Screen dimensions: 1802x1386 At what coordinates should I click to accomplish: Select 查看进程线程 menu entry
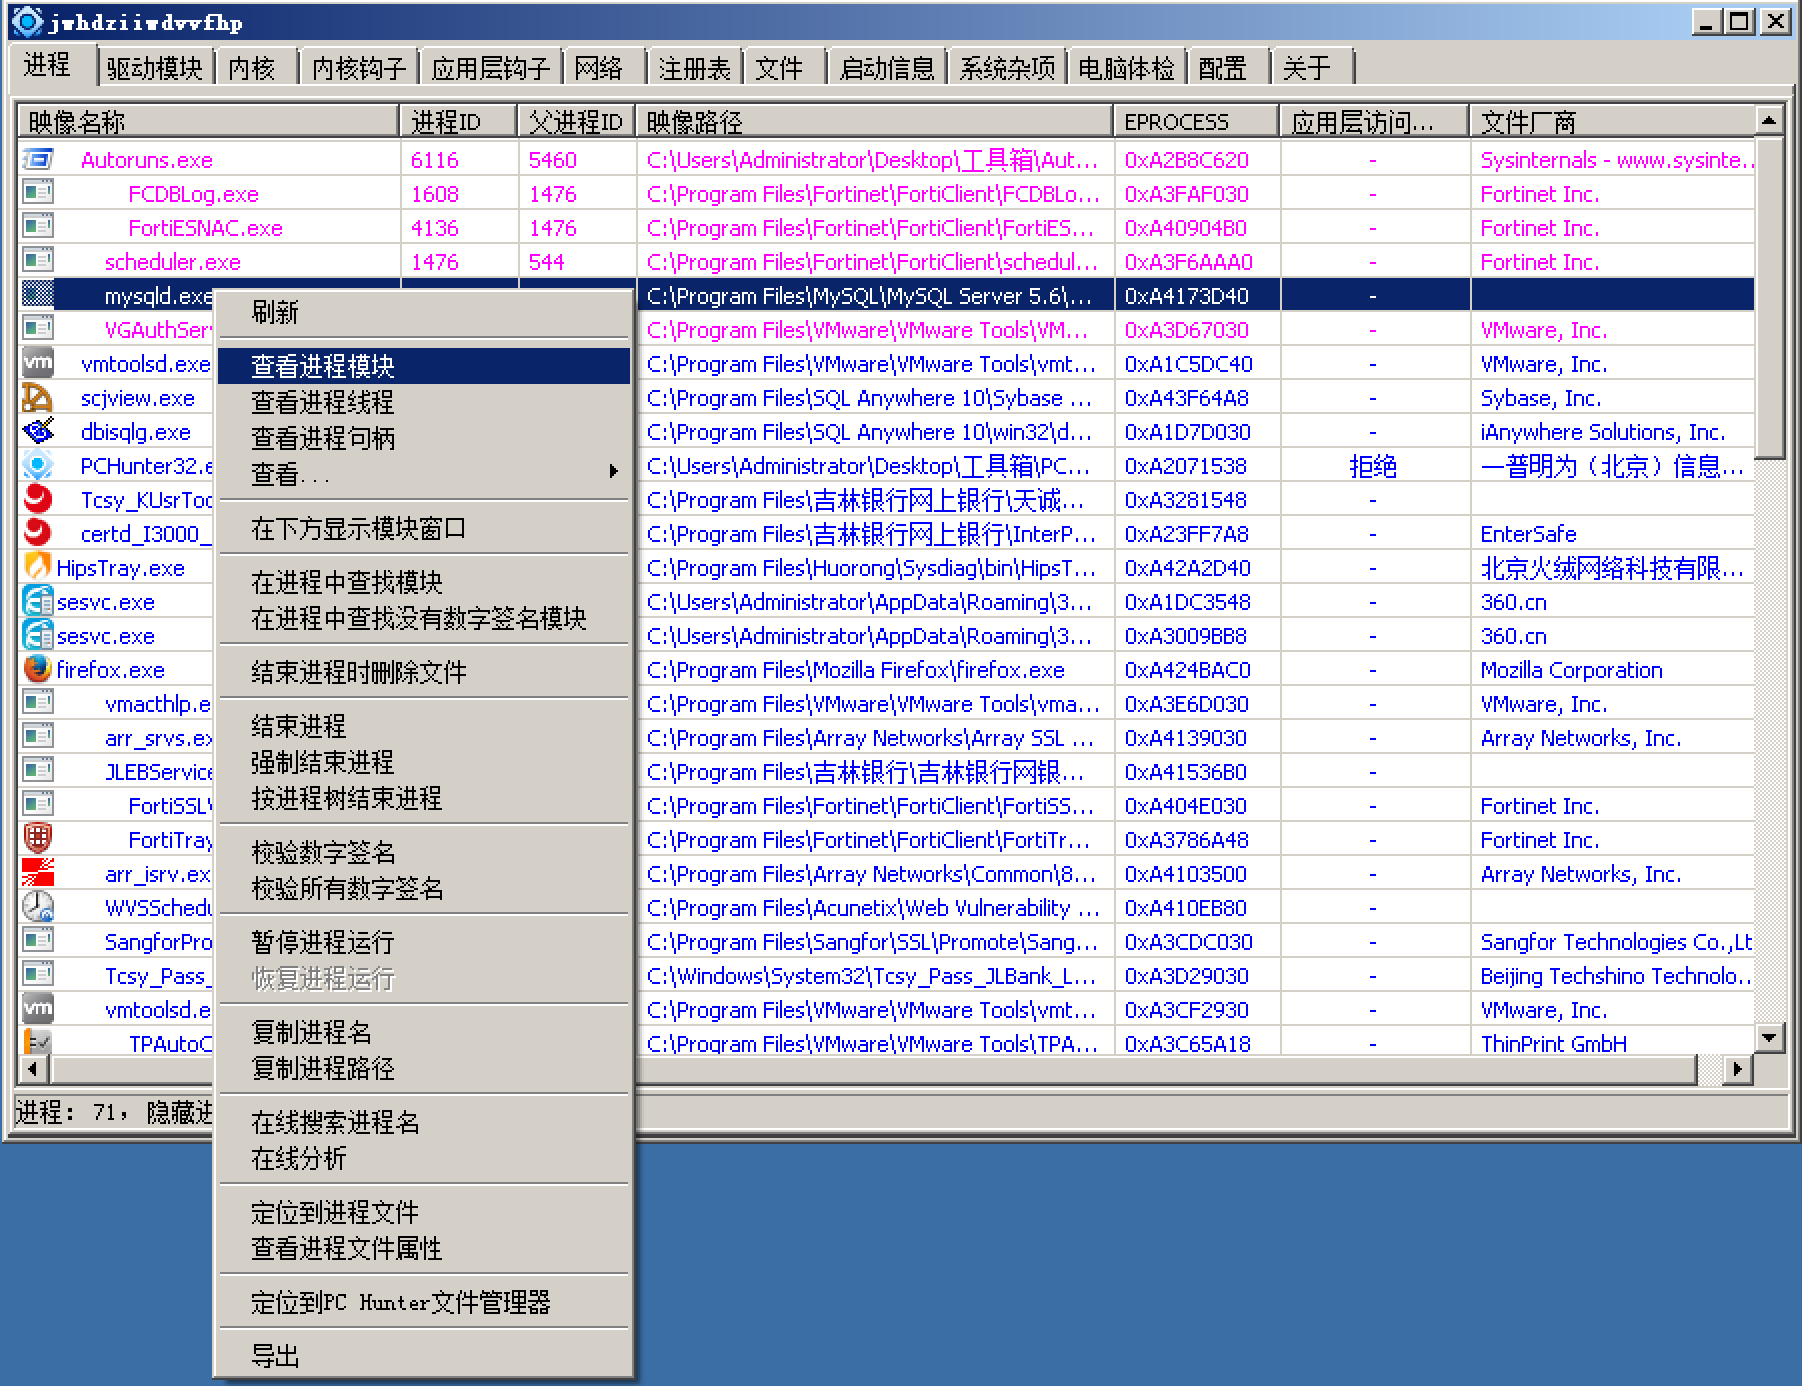click(x=424, y=402)
